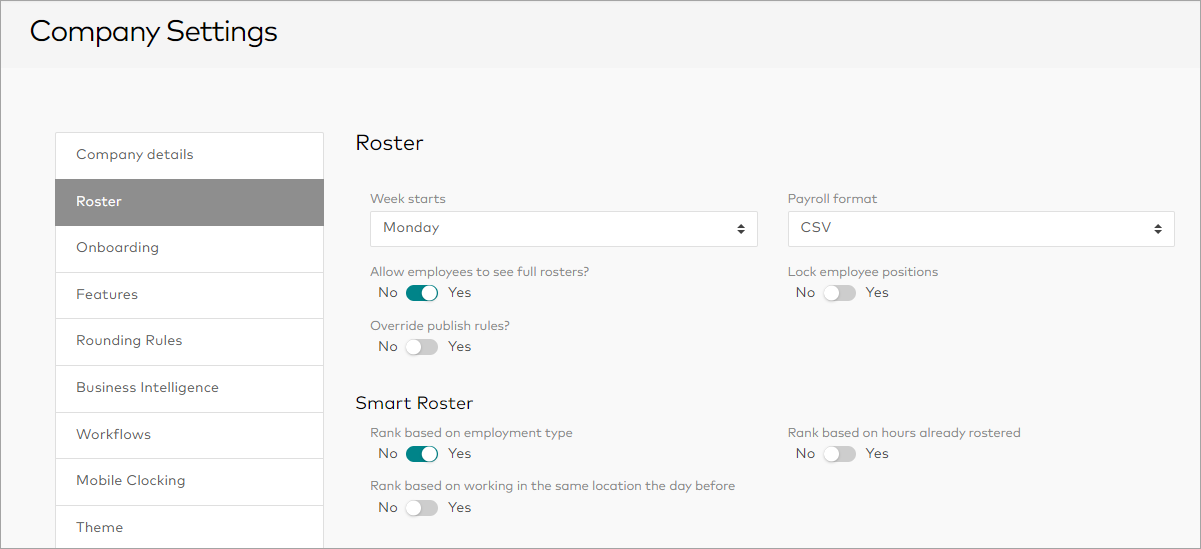The width and height of the screenshot is (1201, 549).
Task: Enable 'Rank based on hours already rostered'
Action: click(840, 454)
